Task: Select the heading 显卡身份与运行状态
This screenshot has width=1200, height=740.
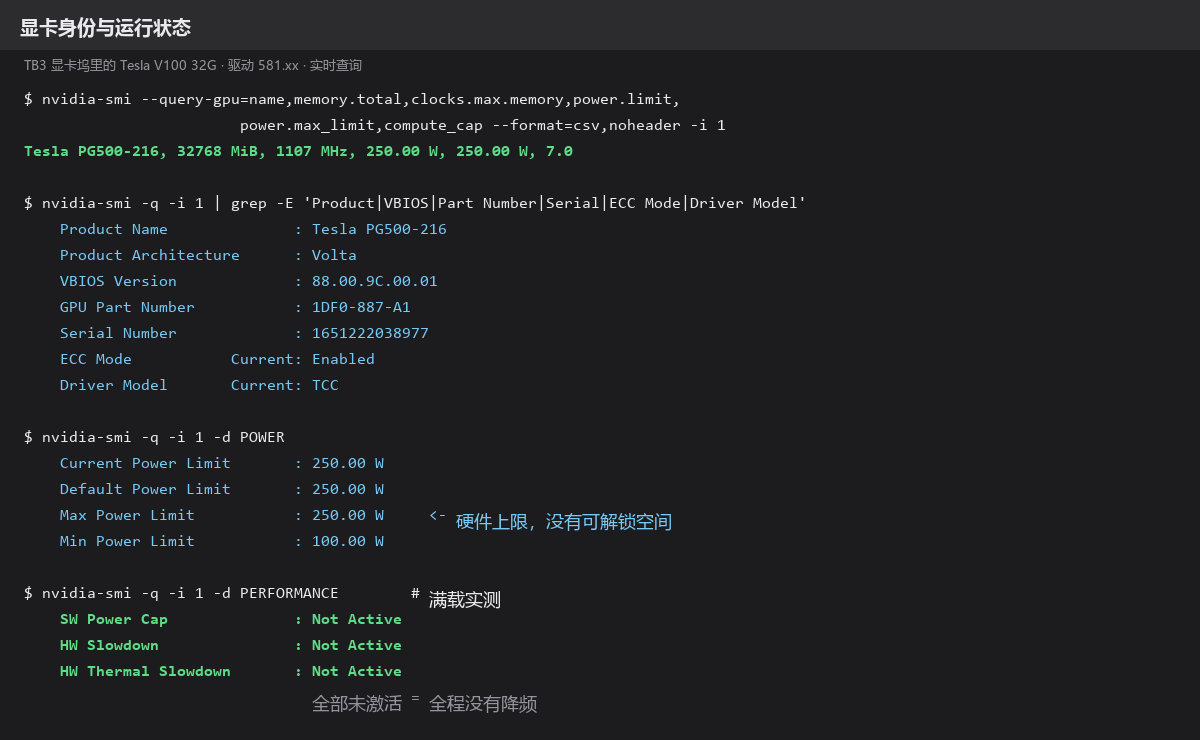Action: click(x=105, y=28)
